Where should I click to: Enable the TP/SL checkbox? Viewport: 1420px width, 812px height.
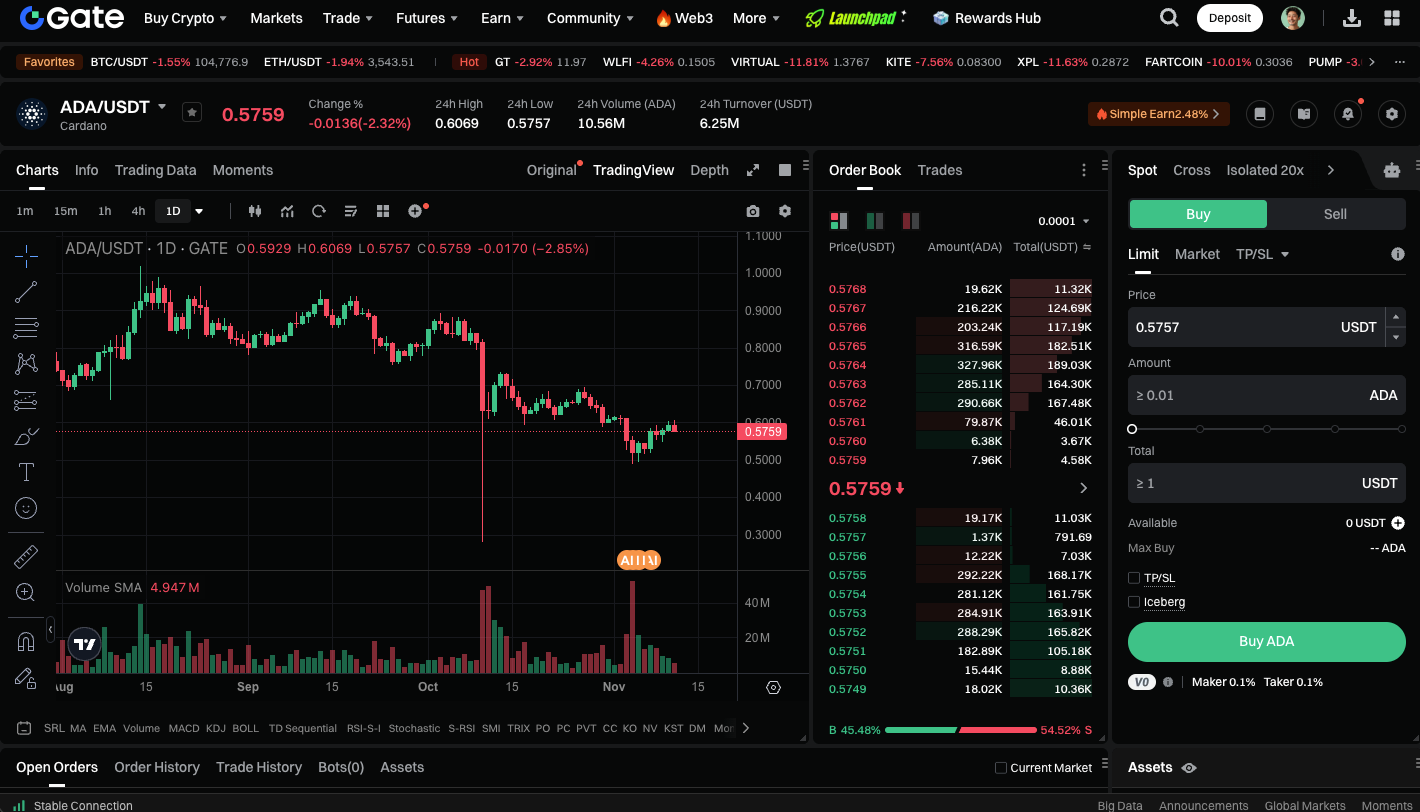click(x=1134, y=578)
